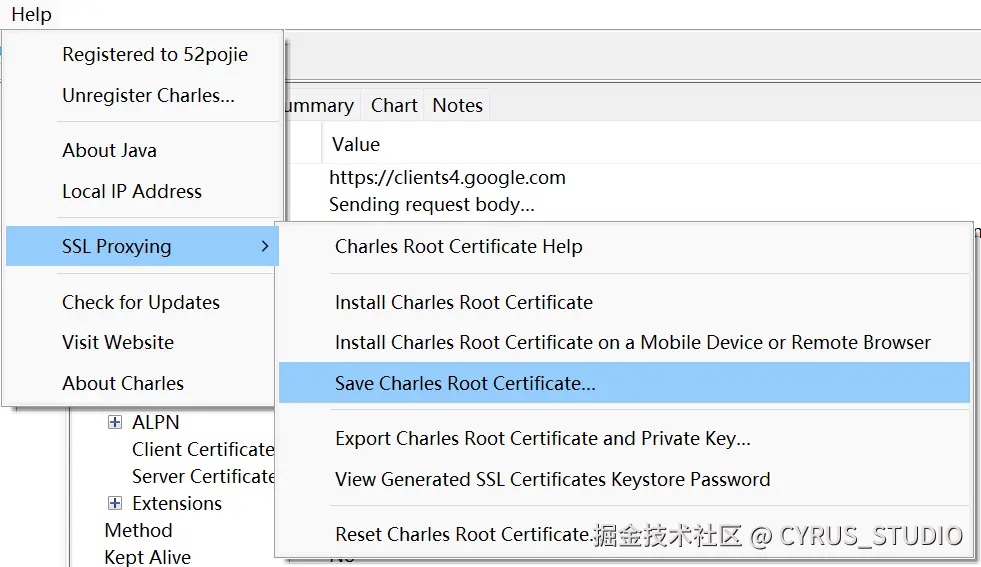Image resolution: width=981 pixels, height=567 pixels.
Task: Choose Reset Charles Root Certificate
Action: (x=463, y=534)
